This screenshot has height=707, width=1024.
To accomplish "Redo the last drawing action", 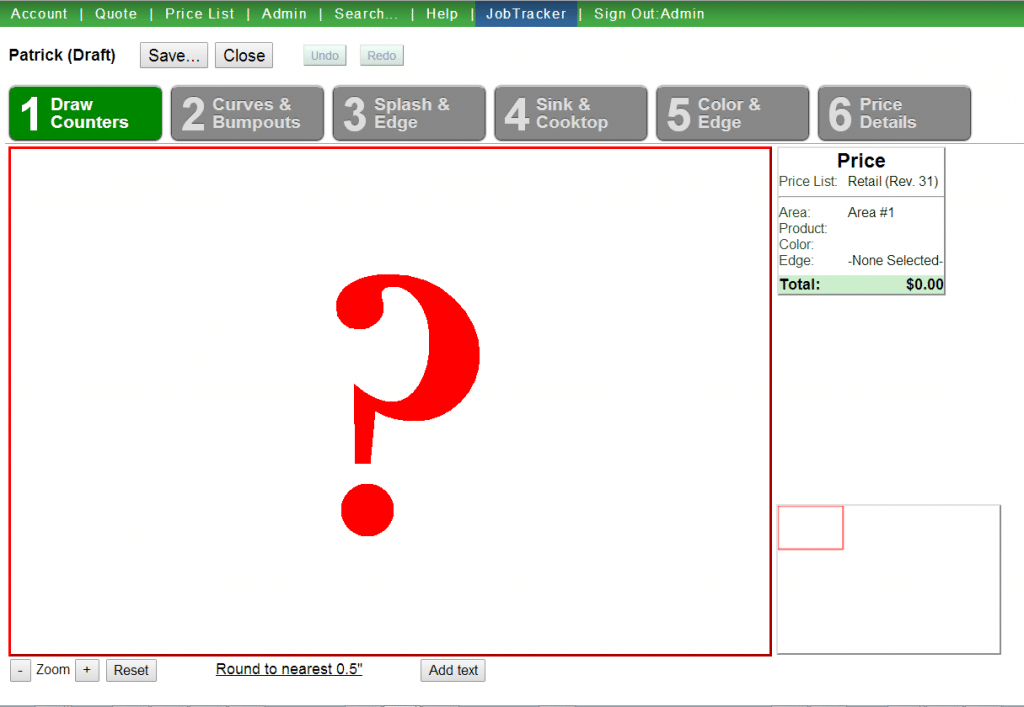I will (x=381, y=55).
